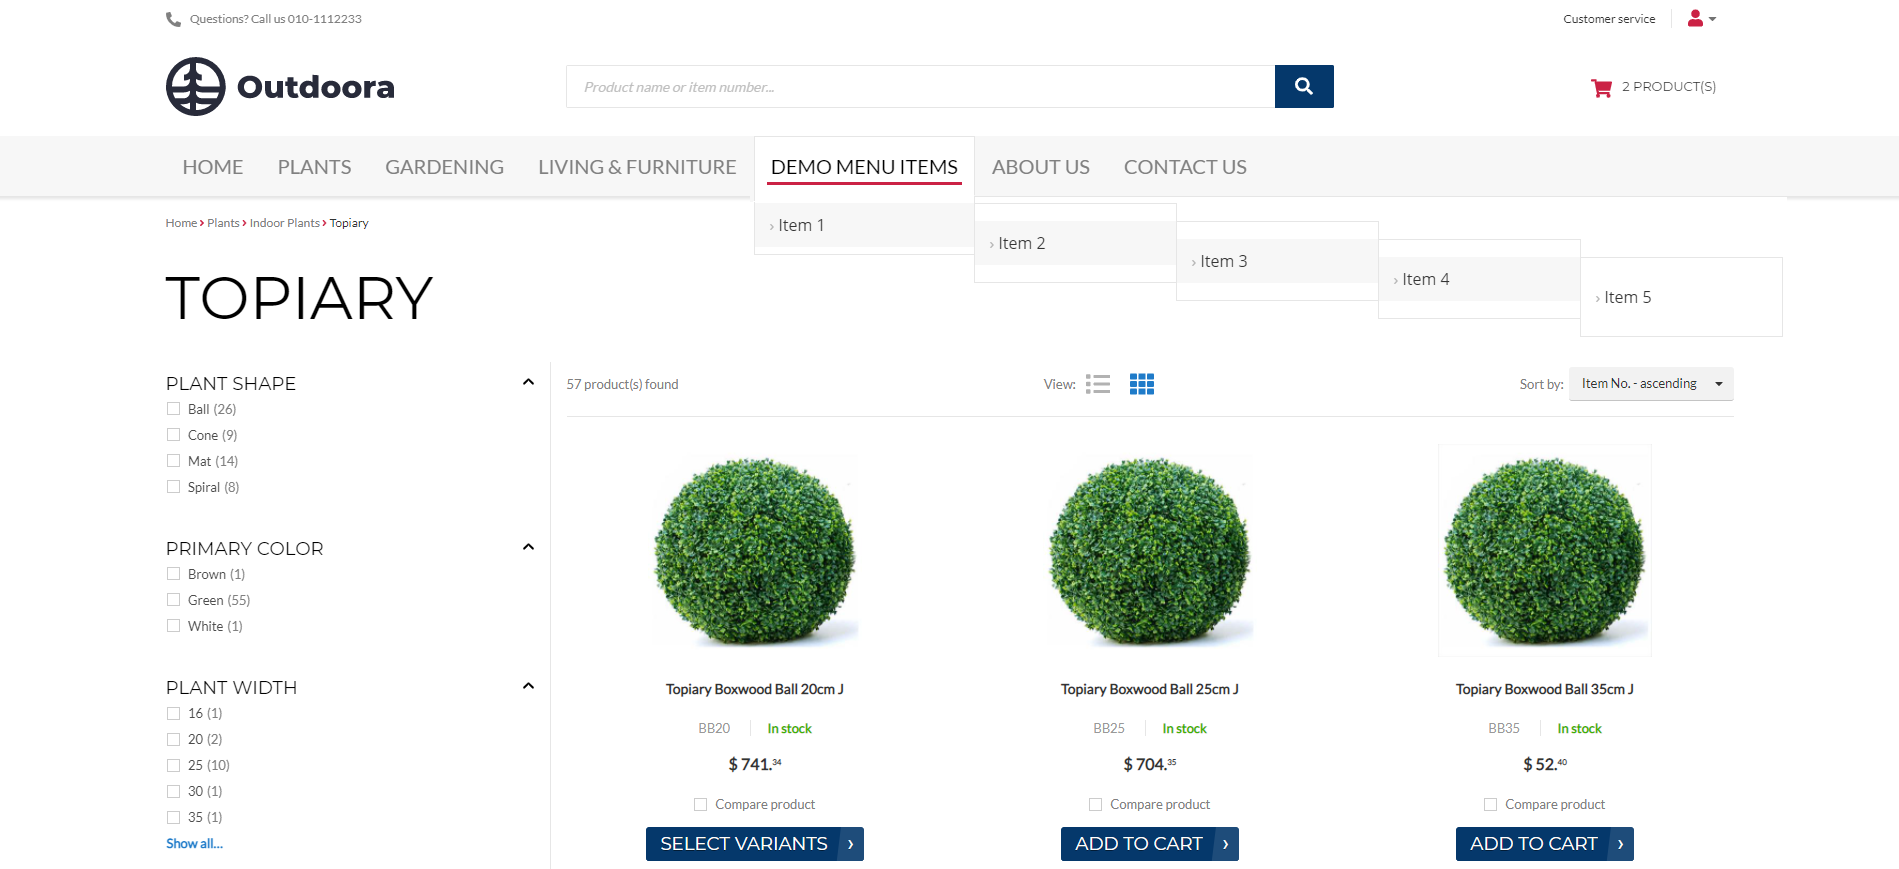1899x869 pixels.
Task: Select Item 4 in submenu
Action: [1479, 279]
